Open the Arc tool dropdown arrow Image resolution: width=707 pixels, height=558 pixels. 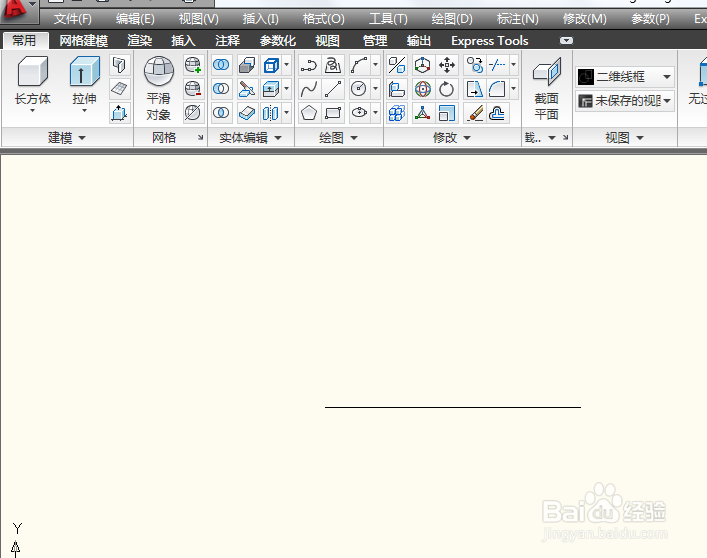375,65
